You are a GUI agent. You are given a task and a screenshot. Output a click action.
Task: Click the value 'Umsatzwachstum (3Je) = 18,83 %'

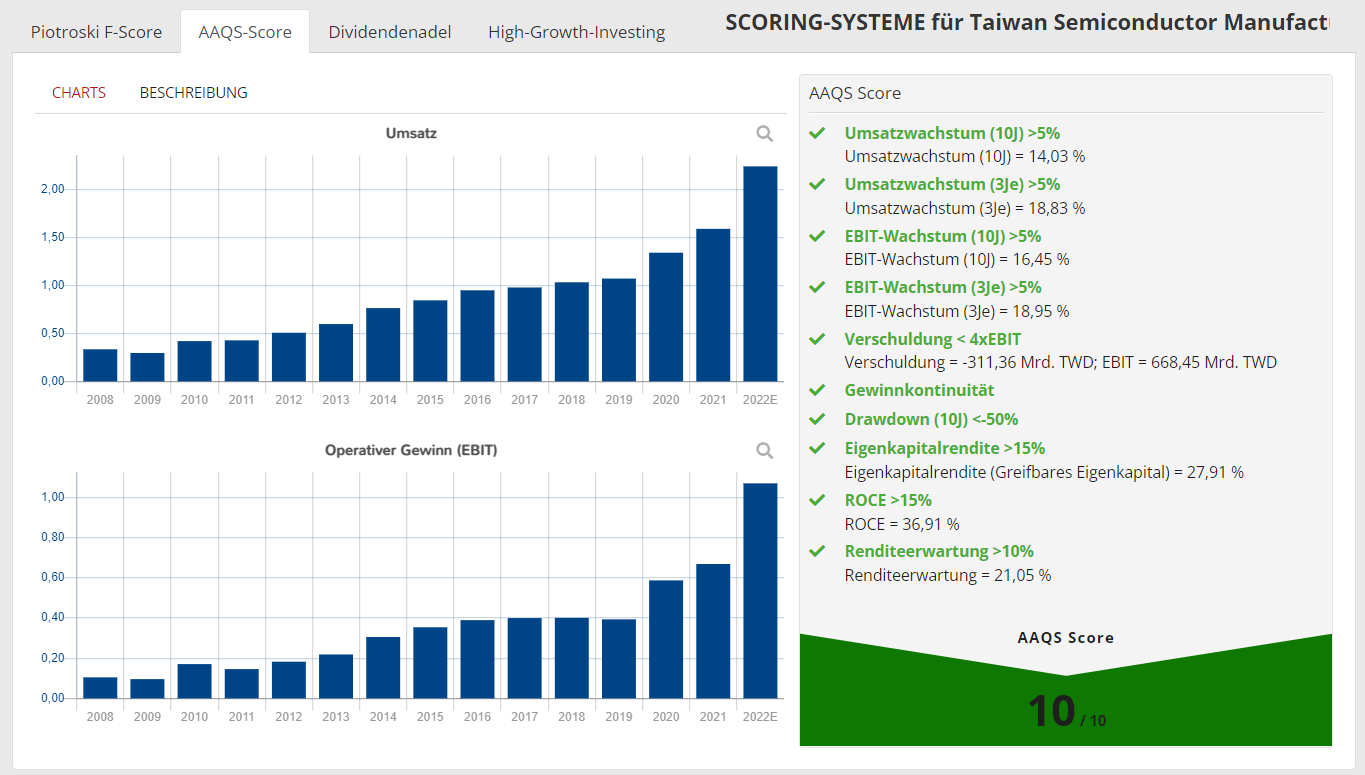(x=965, y=208)
